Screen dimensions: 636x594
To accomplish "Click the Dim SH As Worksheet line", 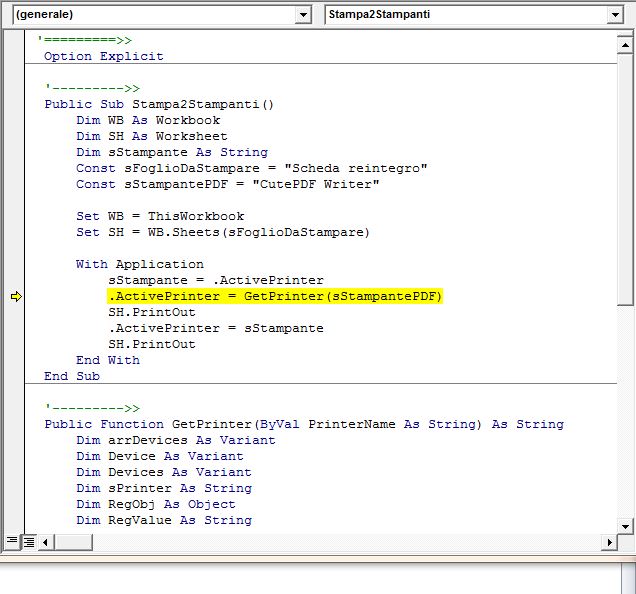I will pos(152,136).
